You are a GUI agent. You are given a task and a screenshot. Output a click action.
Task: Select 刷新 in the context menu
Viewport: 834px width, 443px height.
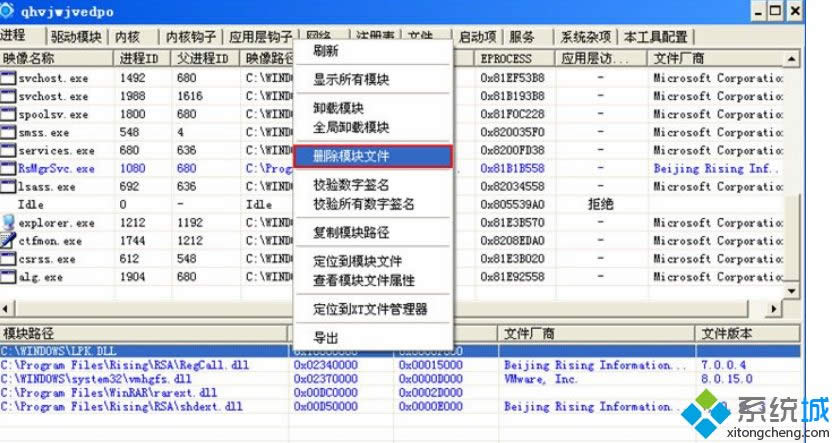click(325, 52)
